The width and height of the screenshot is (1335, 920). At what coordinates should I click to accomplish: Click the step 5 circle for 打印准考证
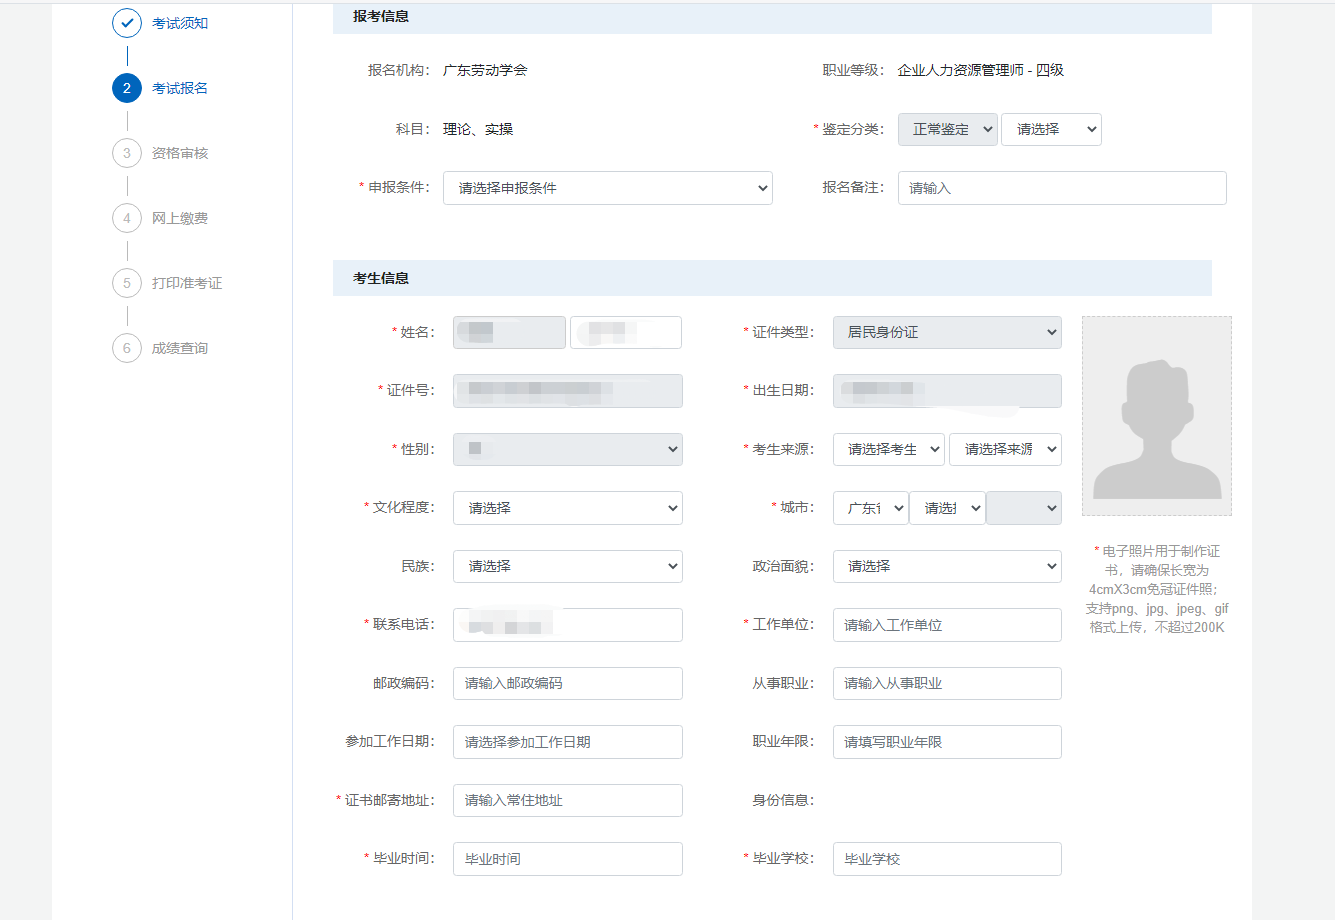coord(127,283)
